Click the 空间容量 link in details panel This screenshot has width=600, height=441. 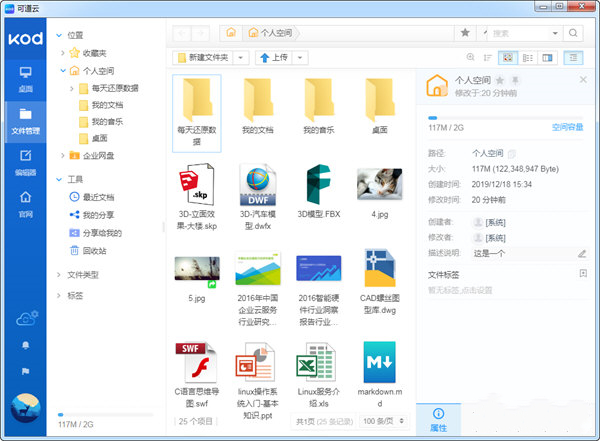[569, 127]
